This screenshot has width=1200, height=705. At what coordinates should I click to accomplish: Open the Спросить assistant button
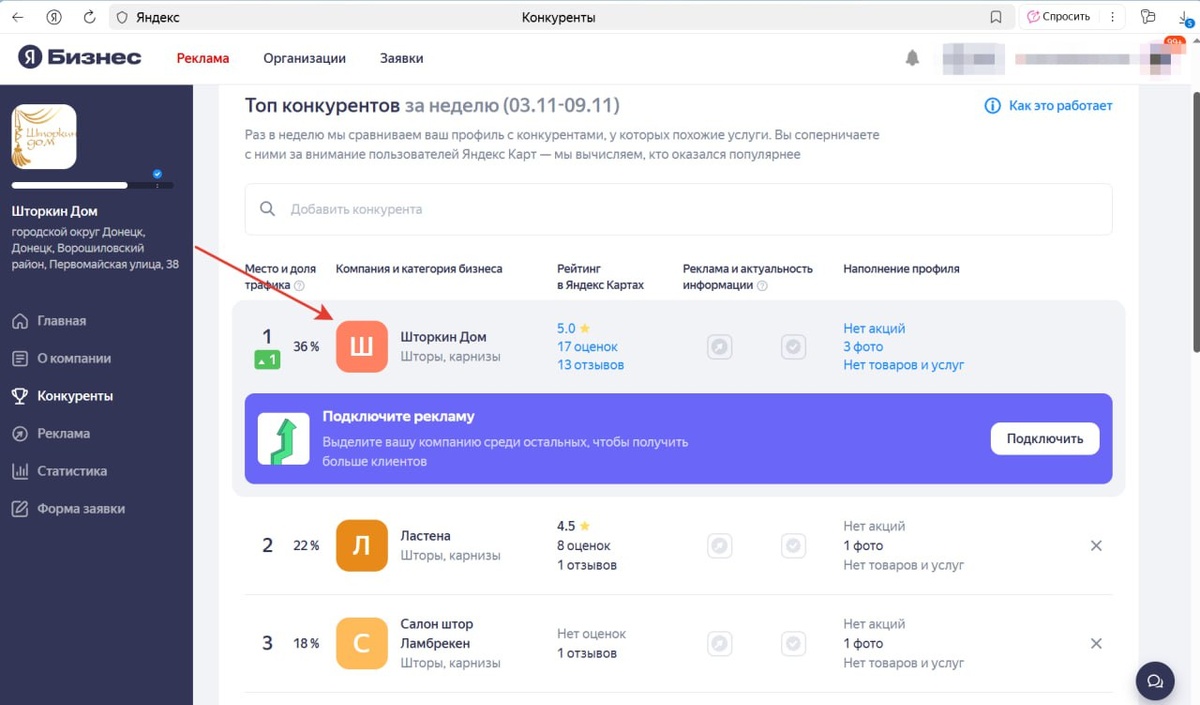coord(1057,17)
